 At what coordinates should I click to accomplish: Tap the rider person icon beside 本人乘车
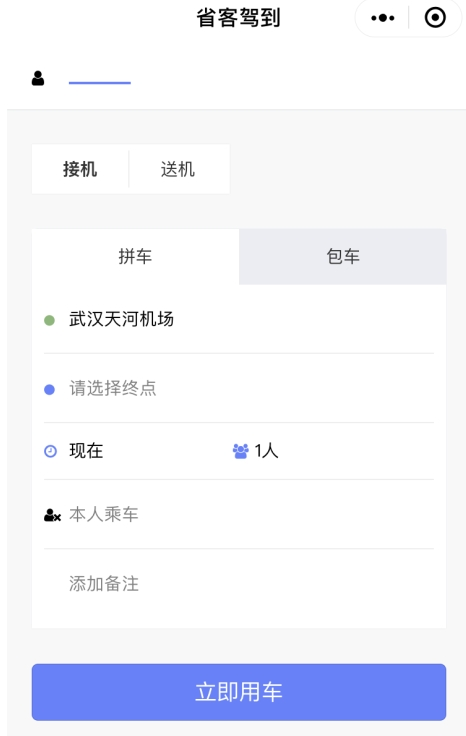[52, 515]
